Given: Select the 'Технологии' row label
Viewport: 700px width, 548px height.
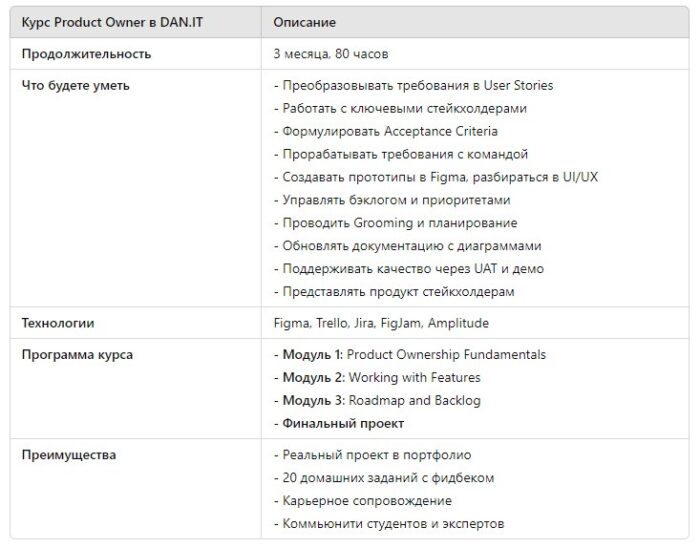Looking at the screenshot, I should tap(58, 323).
